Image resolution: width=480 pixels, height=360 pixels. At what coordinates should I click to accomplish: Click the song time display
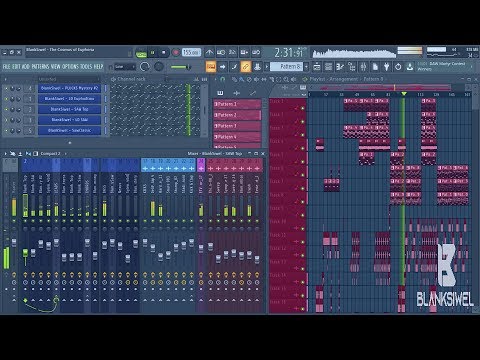click(289, 53)
